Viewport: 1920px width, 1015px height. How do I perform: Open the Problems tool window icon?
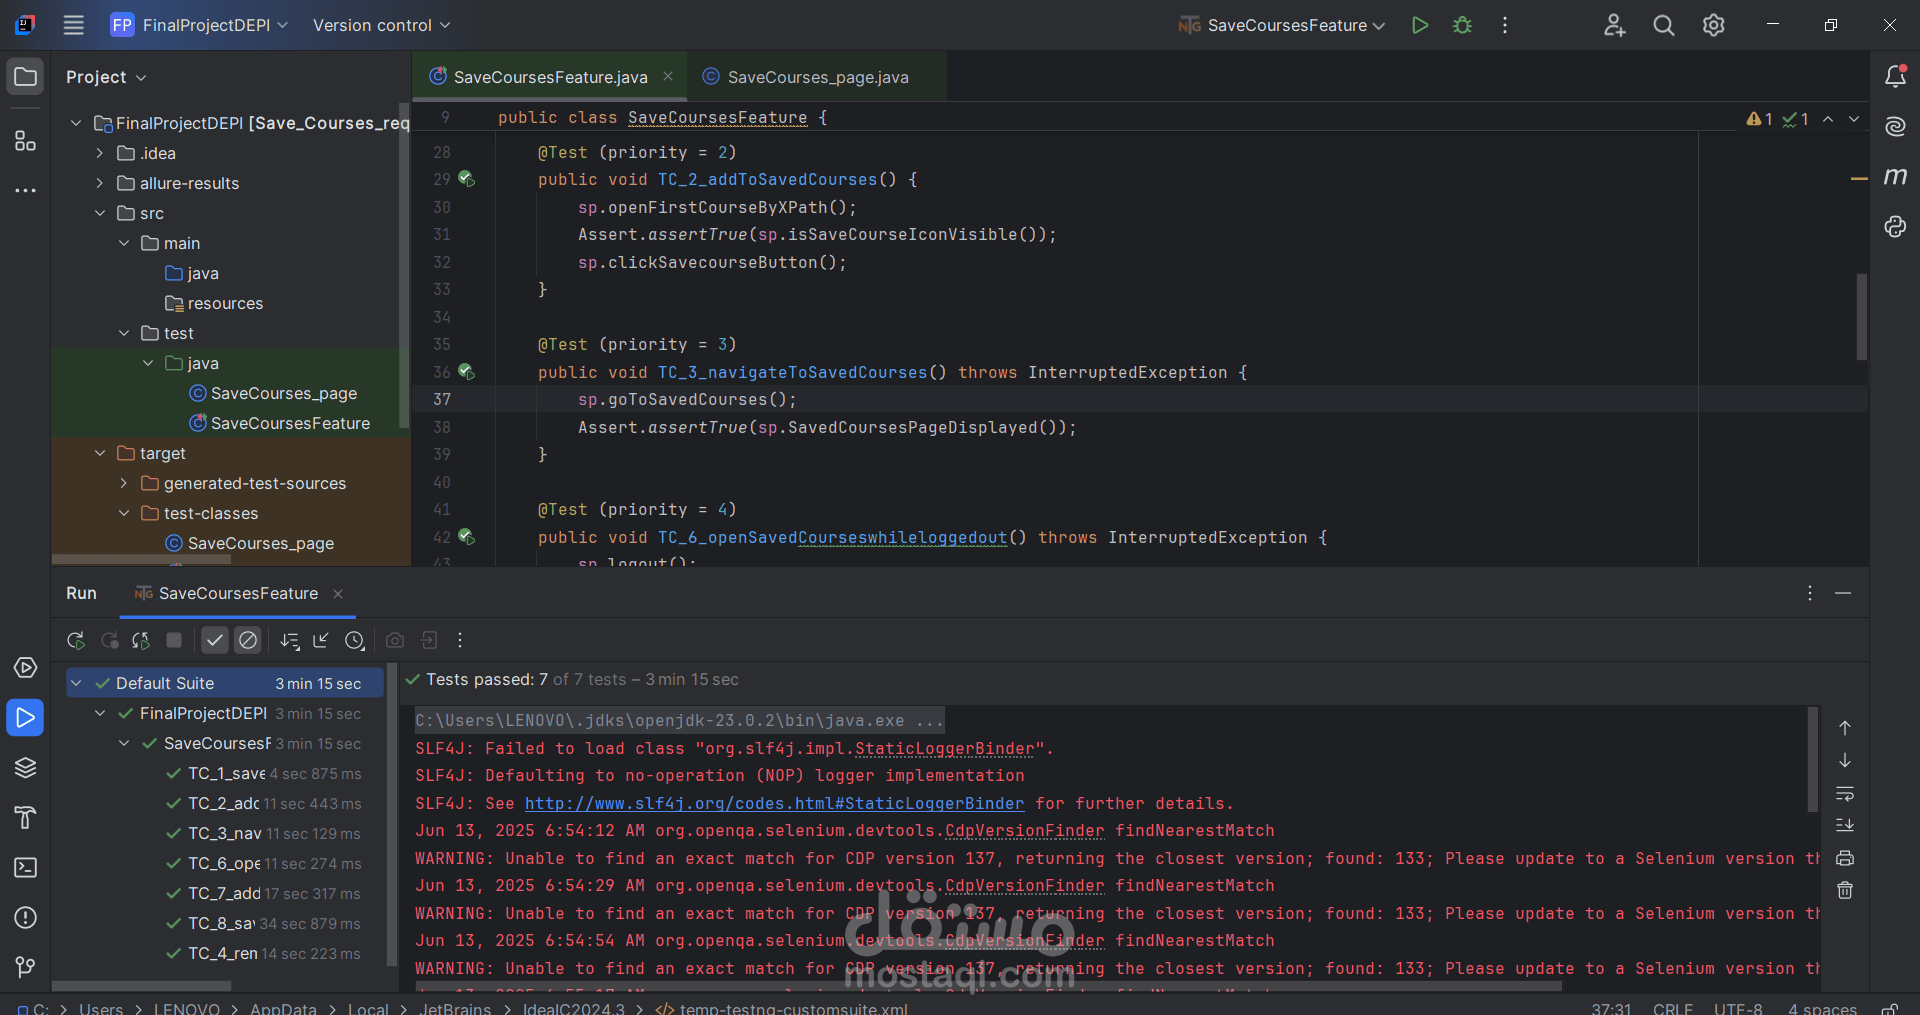[x=26, y=917]
